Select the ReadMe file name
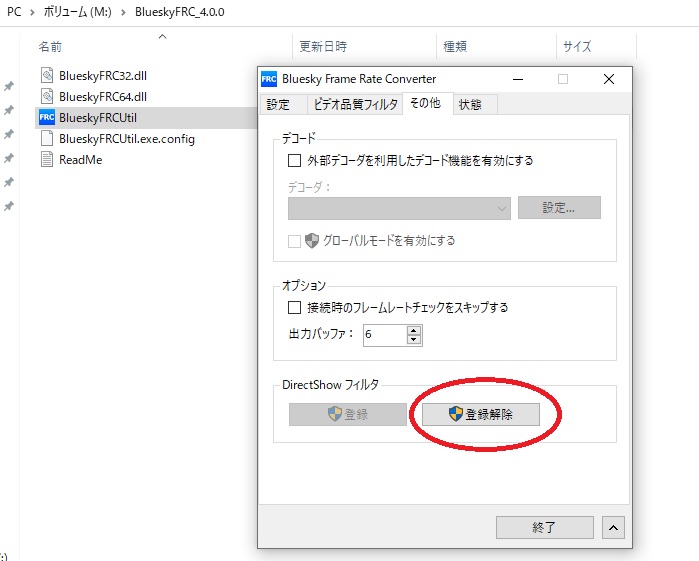This screenshot has width=699, height=561. [81, 160]
